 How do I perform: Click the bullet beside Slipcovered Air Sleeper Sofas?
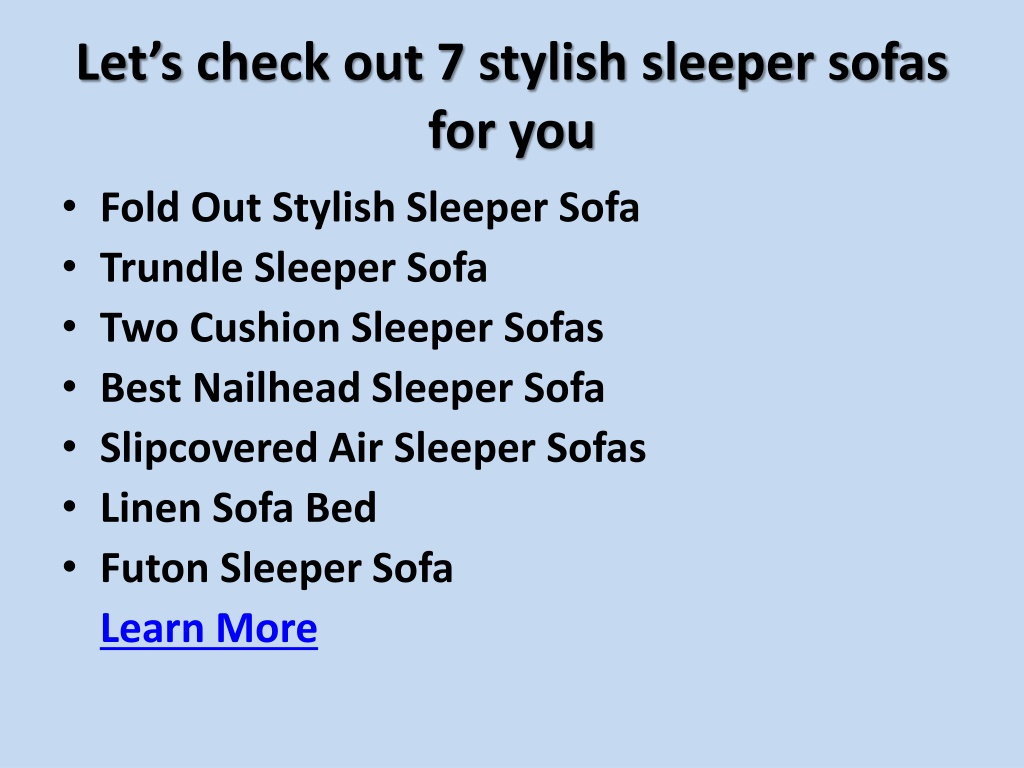click(x=70, y=447)
